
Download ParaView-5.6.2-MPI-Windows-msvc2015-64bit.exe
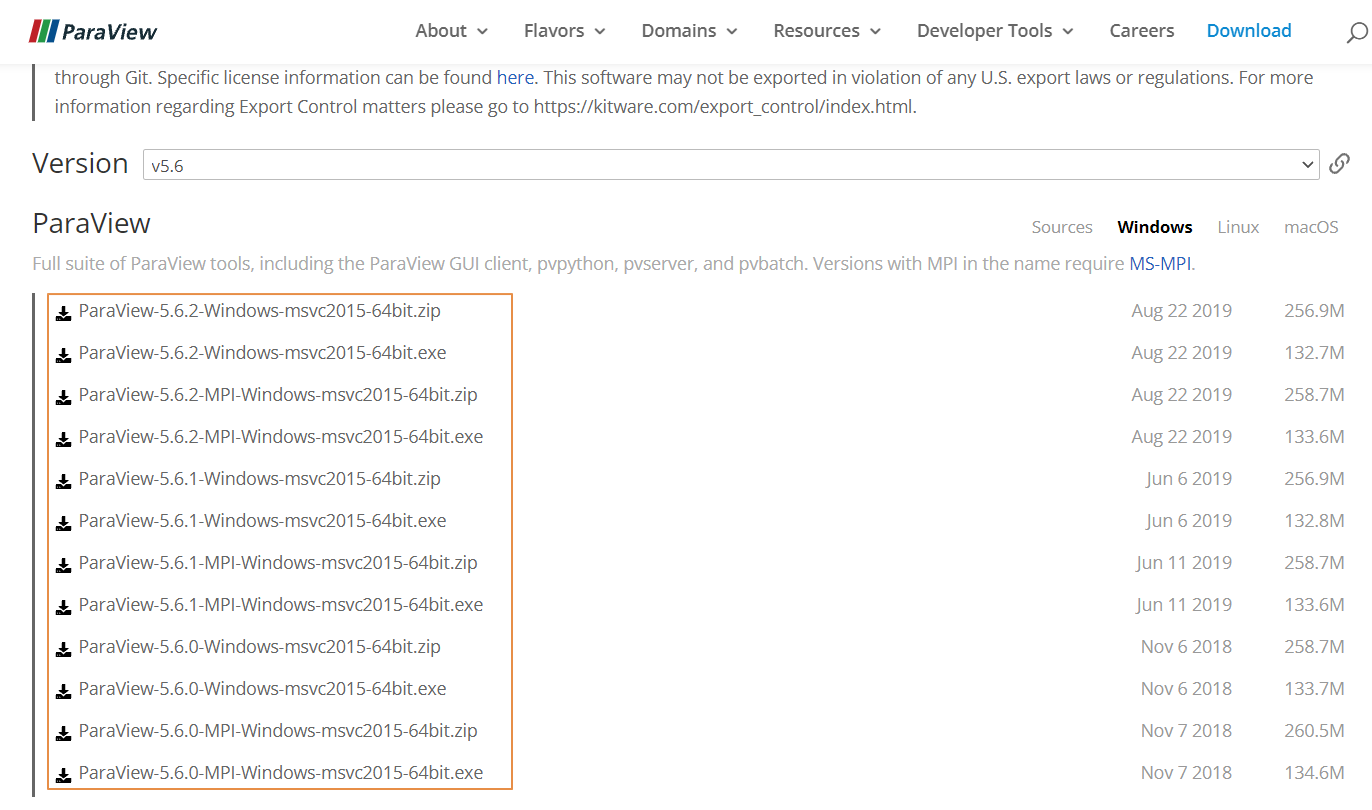click(281, 437)
